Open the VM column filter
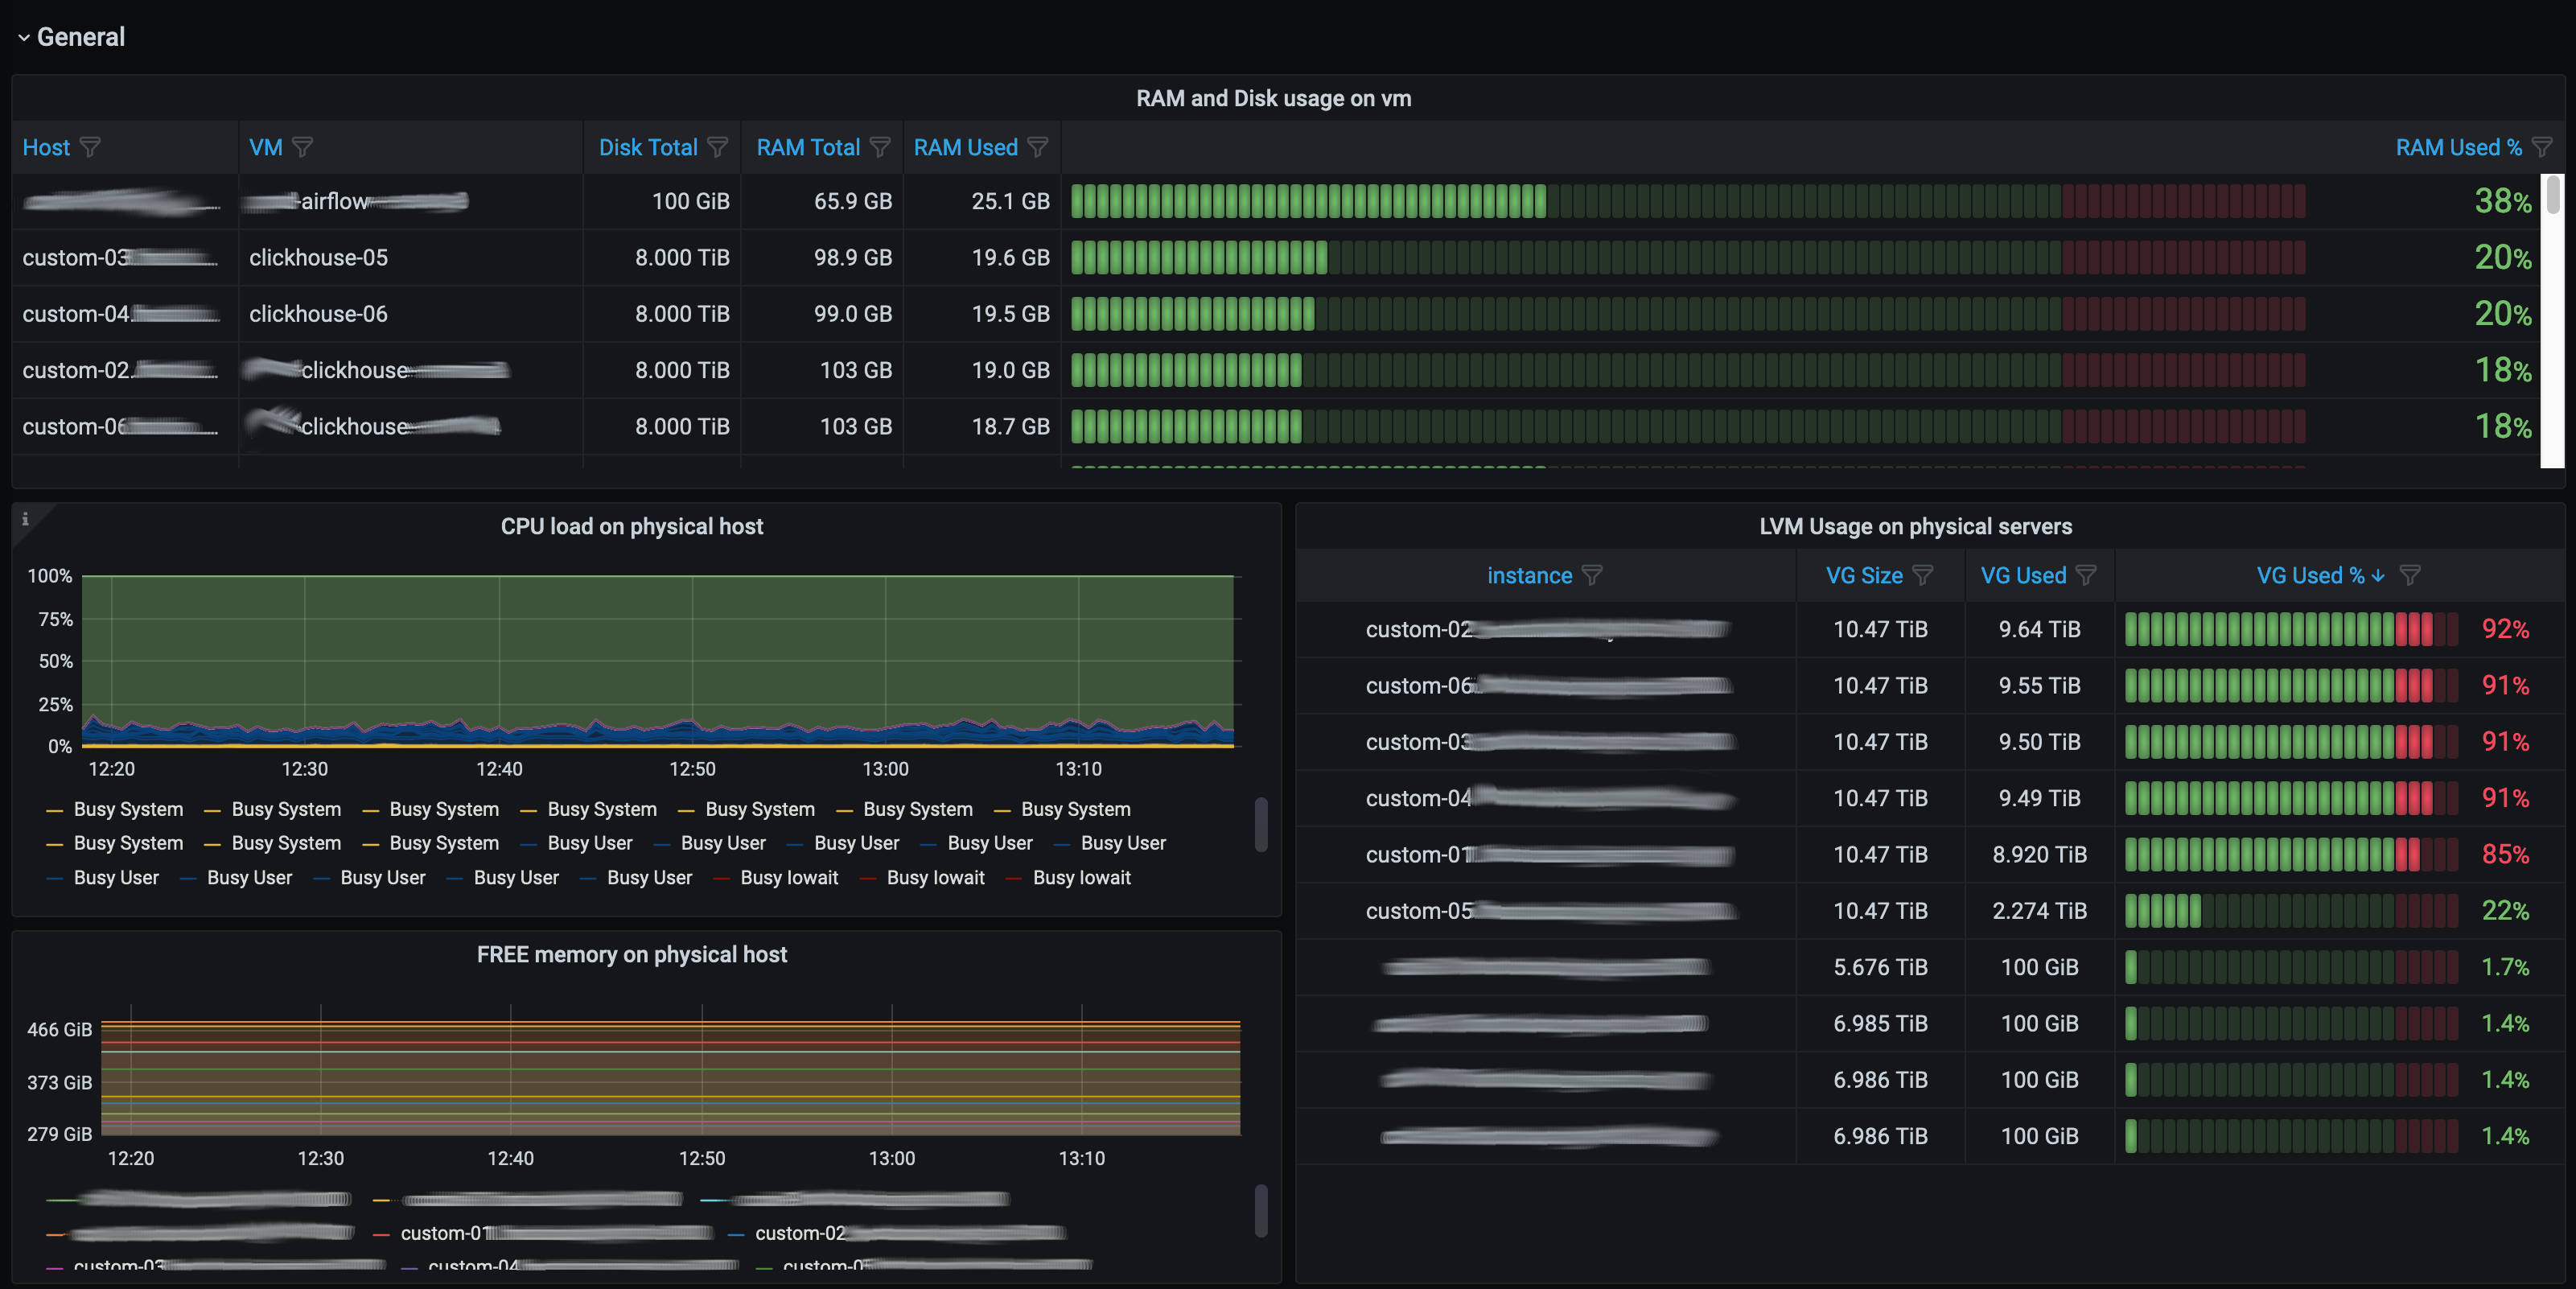 302,148
